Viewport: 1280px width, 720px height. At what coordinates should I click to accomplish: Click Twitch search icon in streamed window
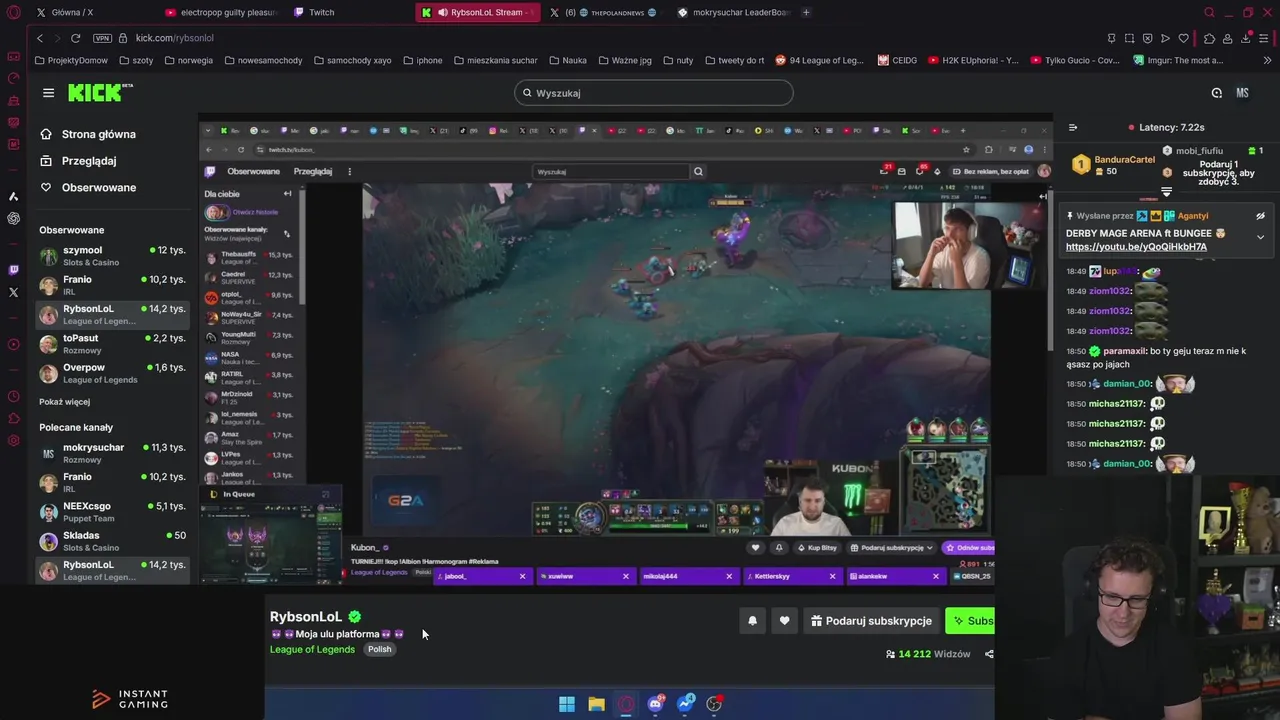[698, 171]
